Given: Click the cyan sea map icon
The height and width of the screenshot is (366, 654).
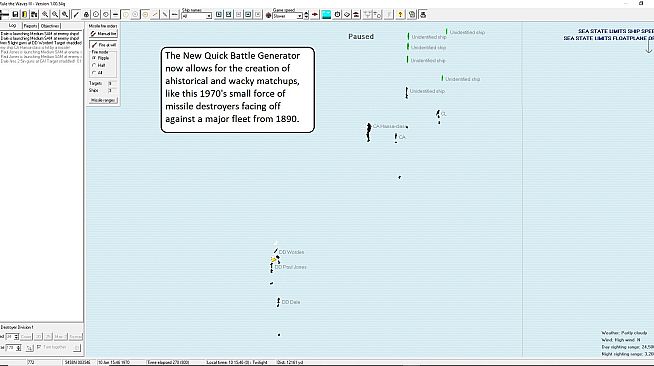Looking at the screenshot, I should [326, 15].
